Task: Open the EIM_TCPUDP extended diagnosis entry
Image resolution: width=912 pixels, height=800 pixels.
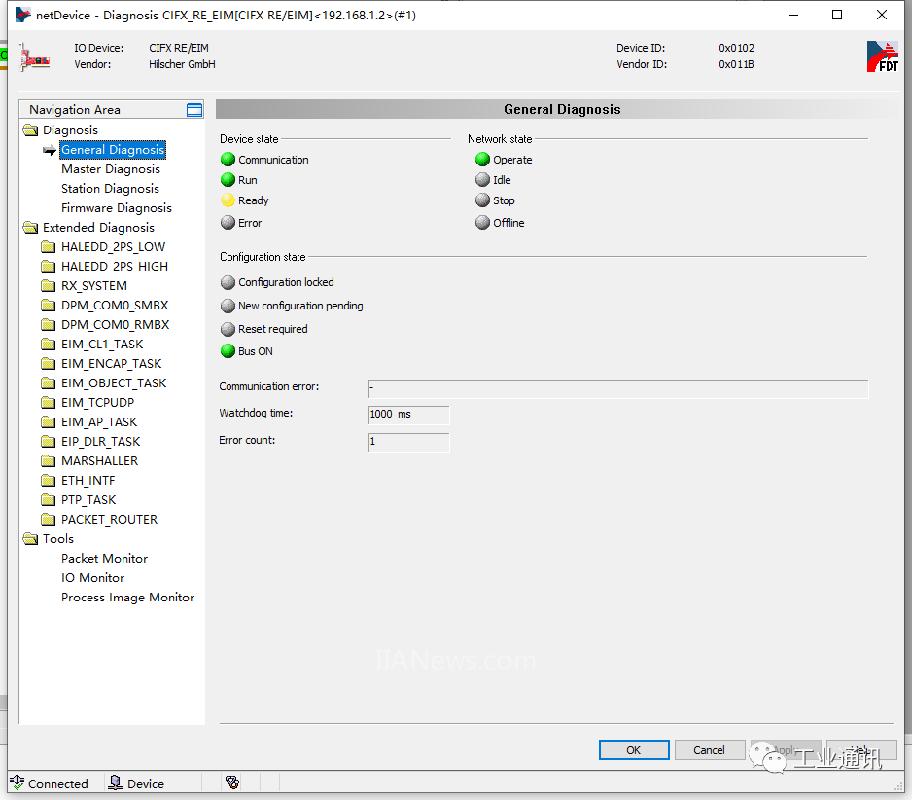Action: tap(97, 403)
